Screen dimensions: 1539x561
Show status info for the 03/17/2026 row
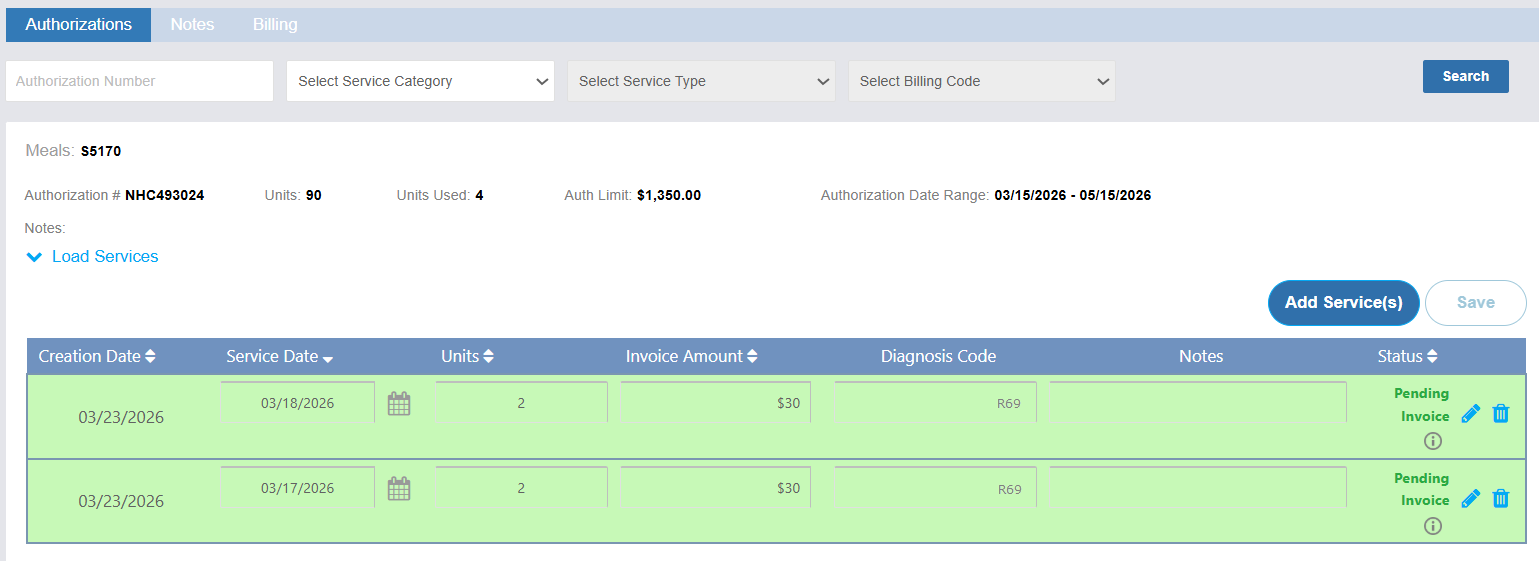point(1432,526)
